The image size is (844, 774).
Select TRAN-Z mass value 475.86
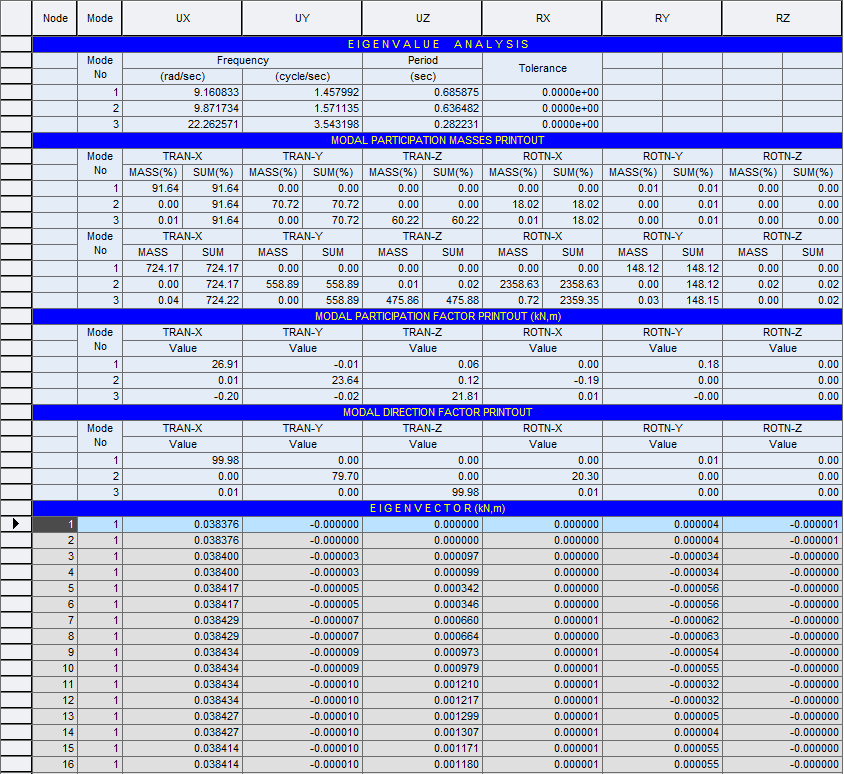coord(393,300)
